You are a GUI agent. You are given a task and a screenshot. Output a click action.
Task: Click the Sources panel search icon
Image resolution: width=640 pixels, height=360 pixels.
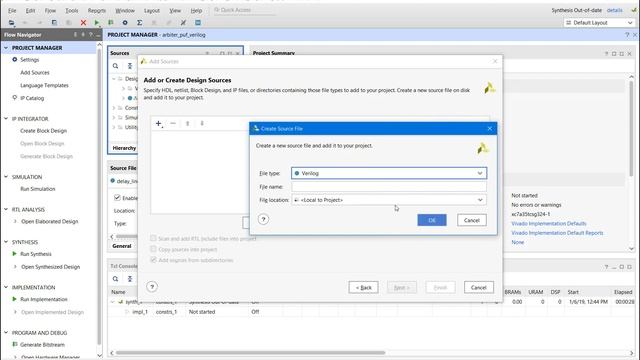coord(116,66)
